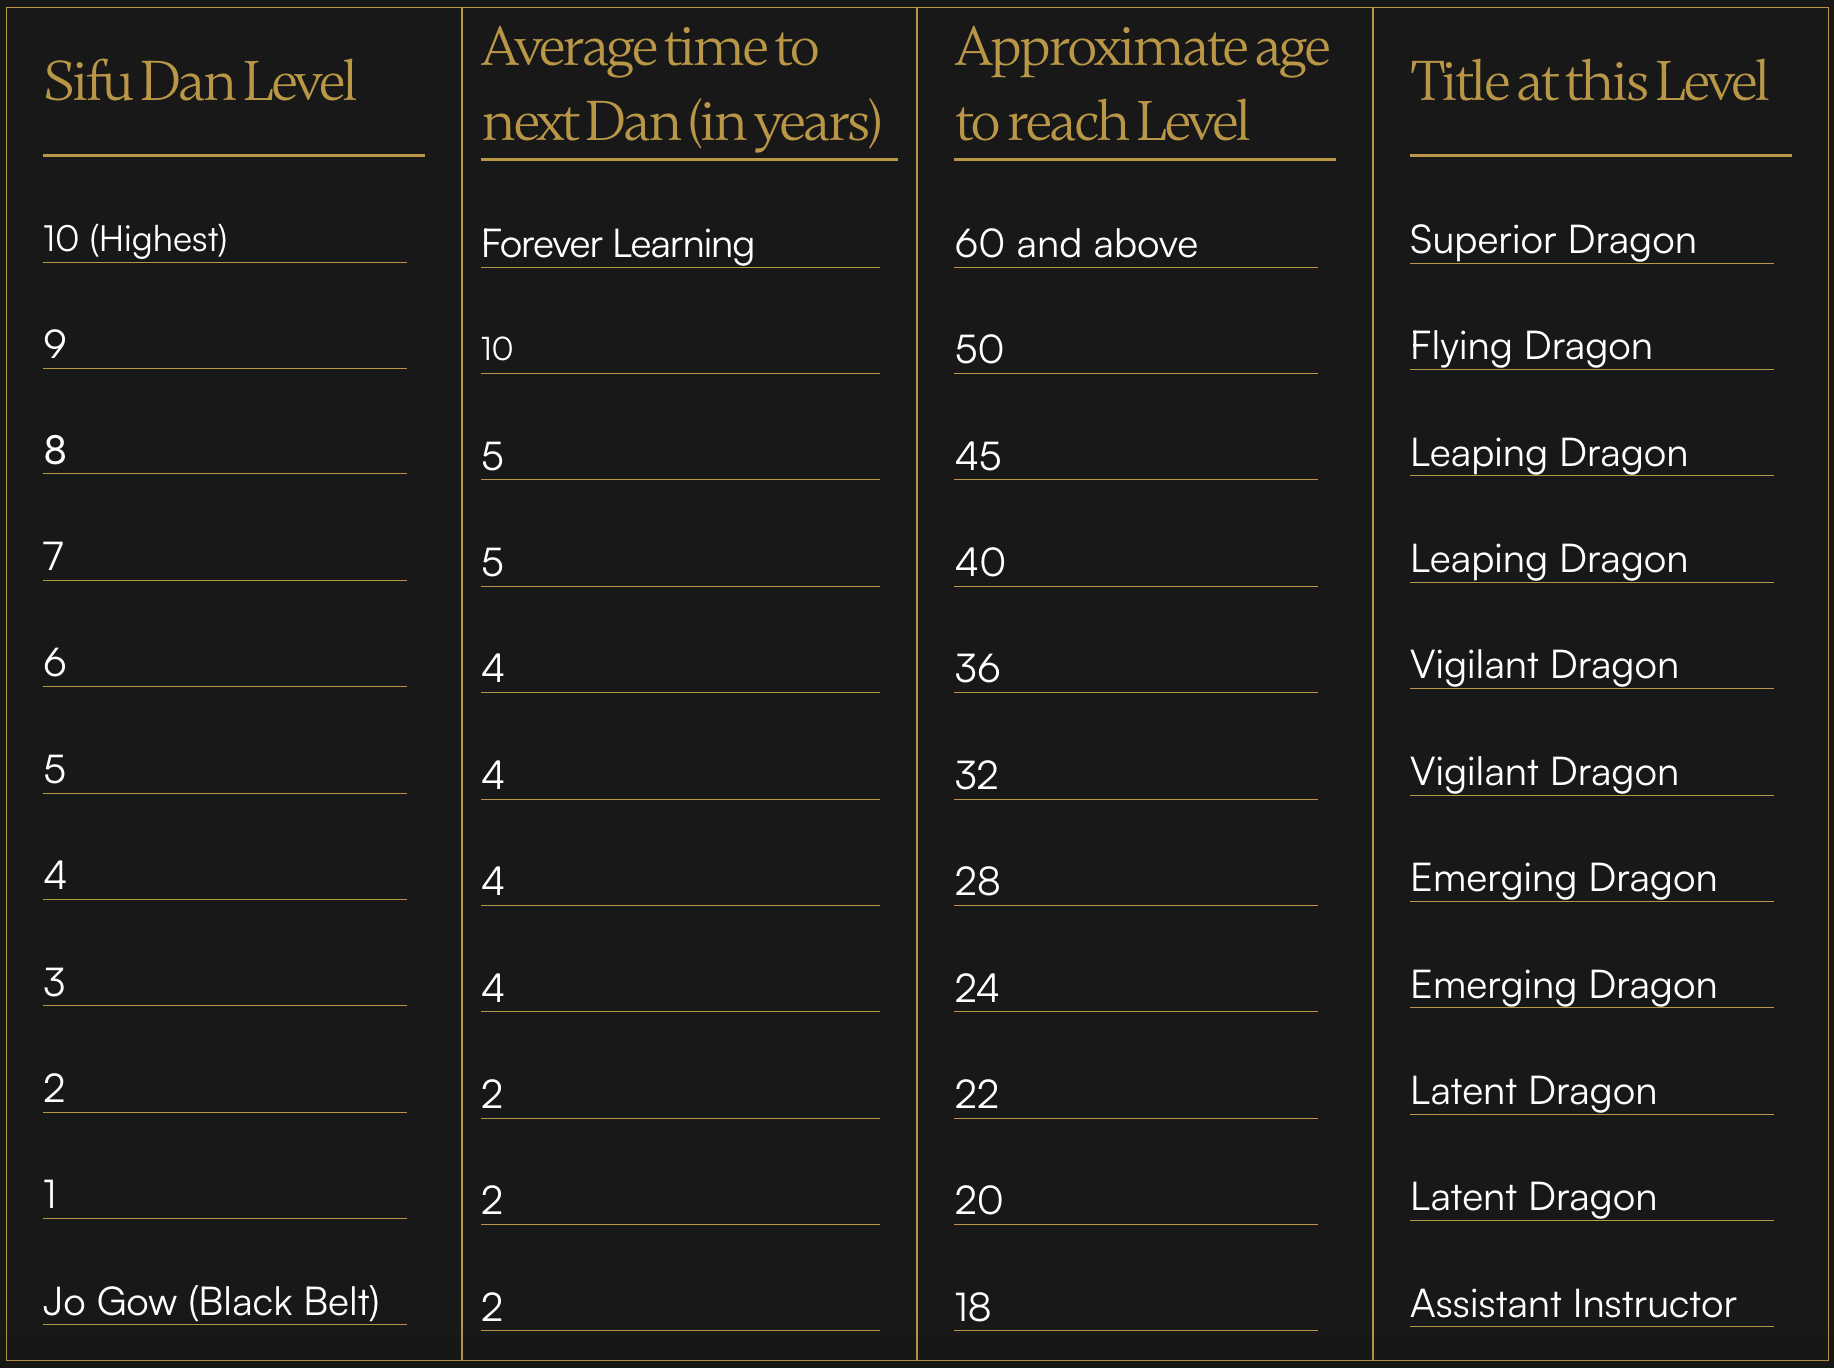
Task: Select the age value 24
Action: click(x=976, y=989)
